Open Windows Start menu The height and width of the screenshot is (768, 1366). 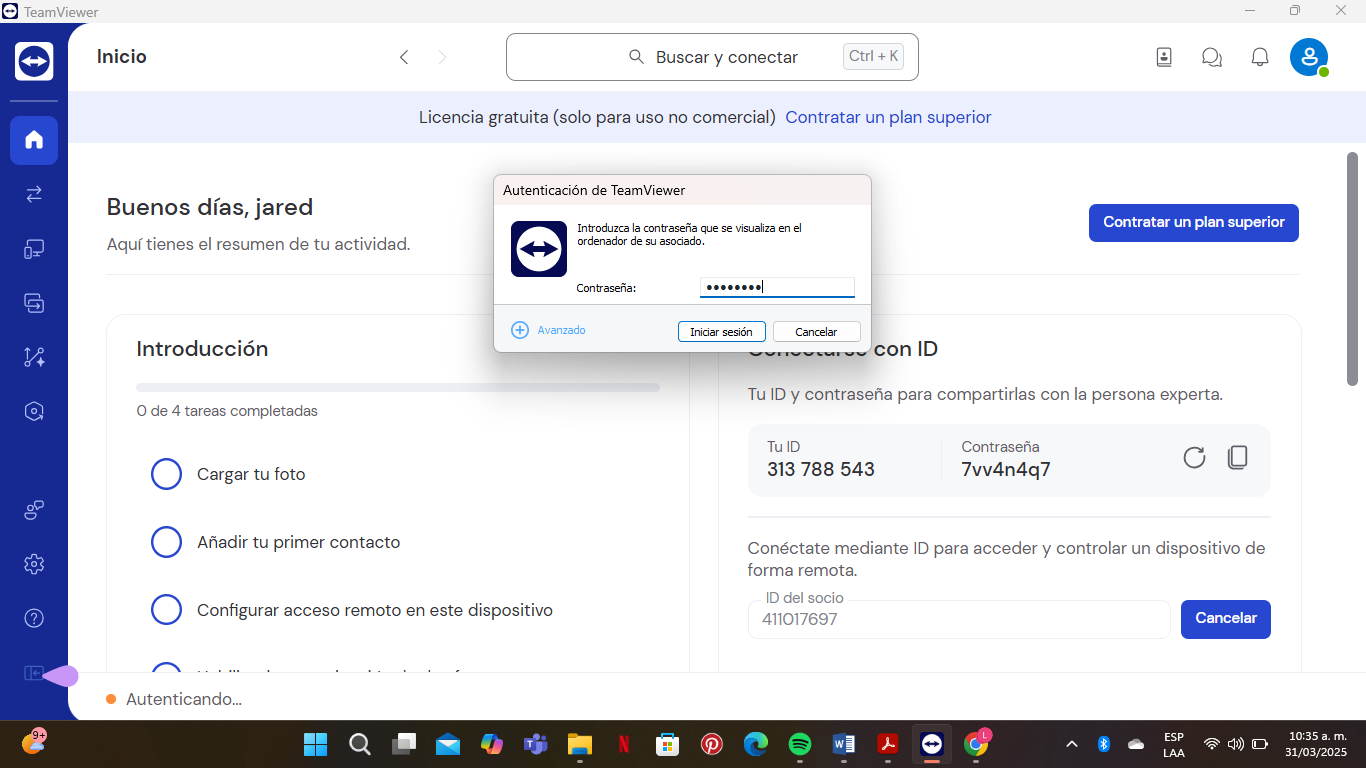coord(315,744)
